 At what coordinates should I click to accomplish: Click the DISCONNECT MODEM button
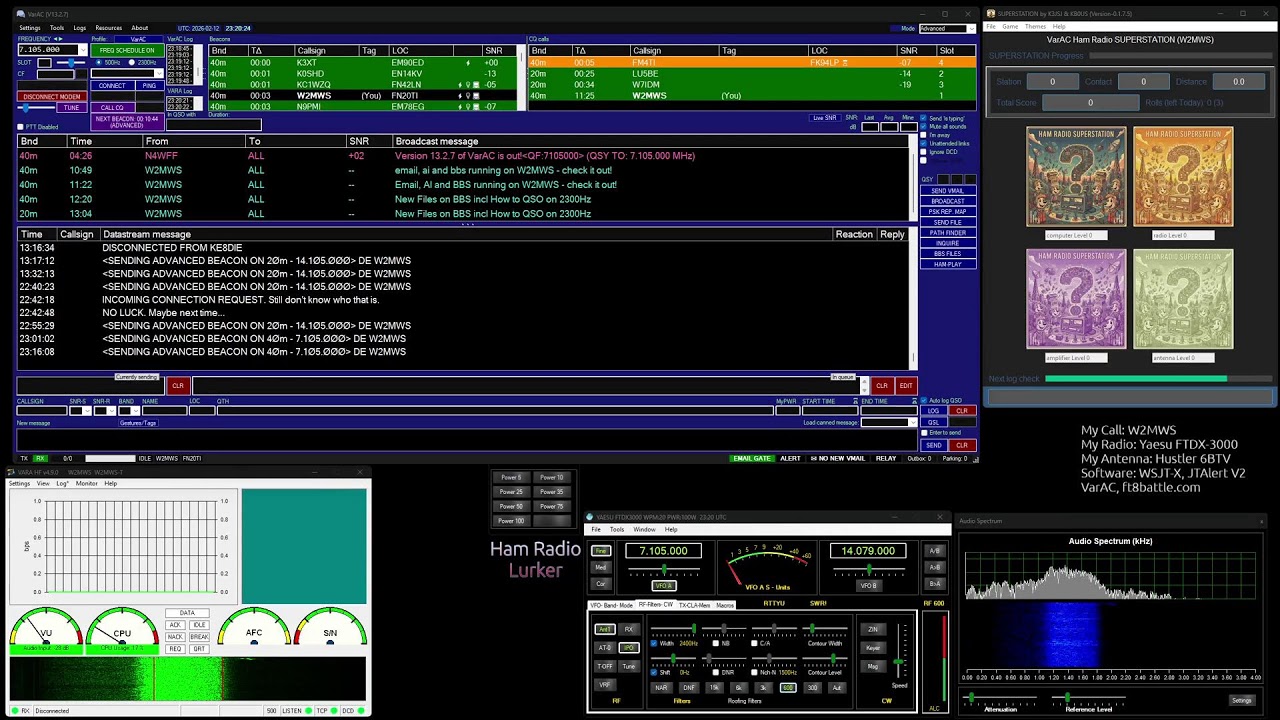50,97
